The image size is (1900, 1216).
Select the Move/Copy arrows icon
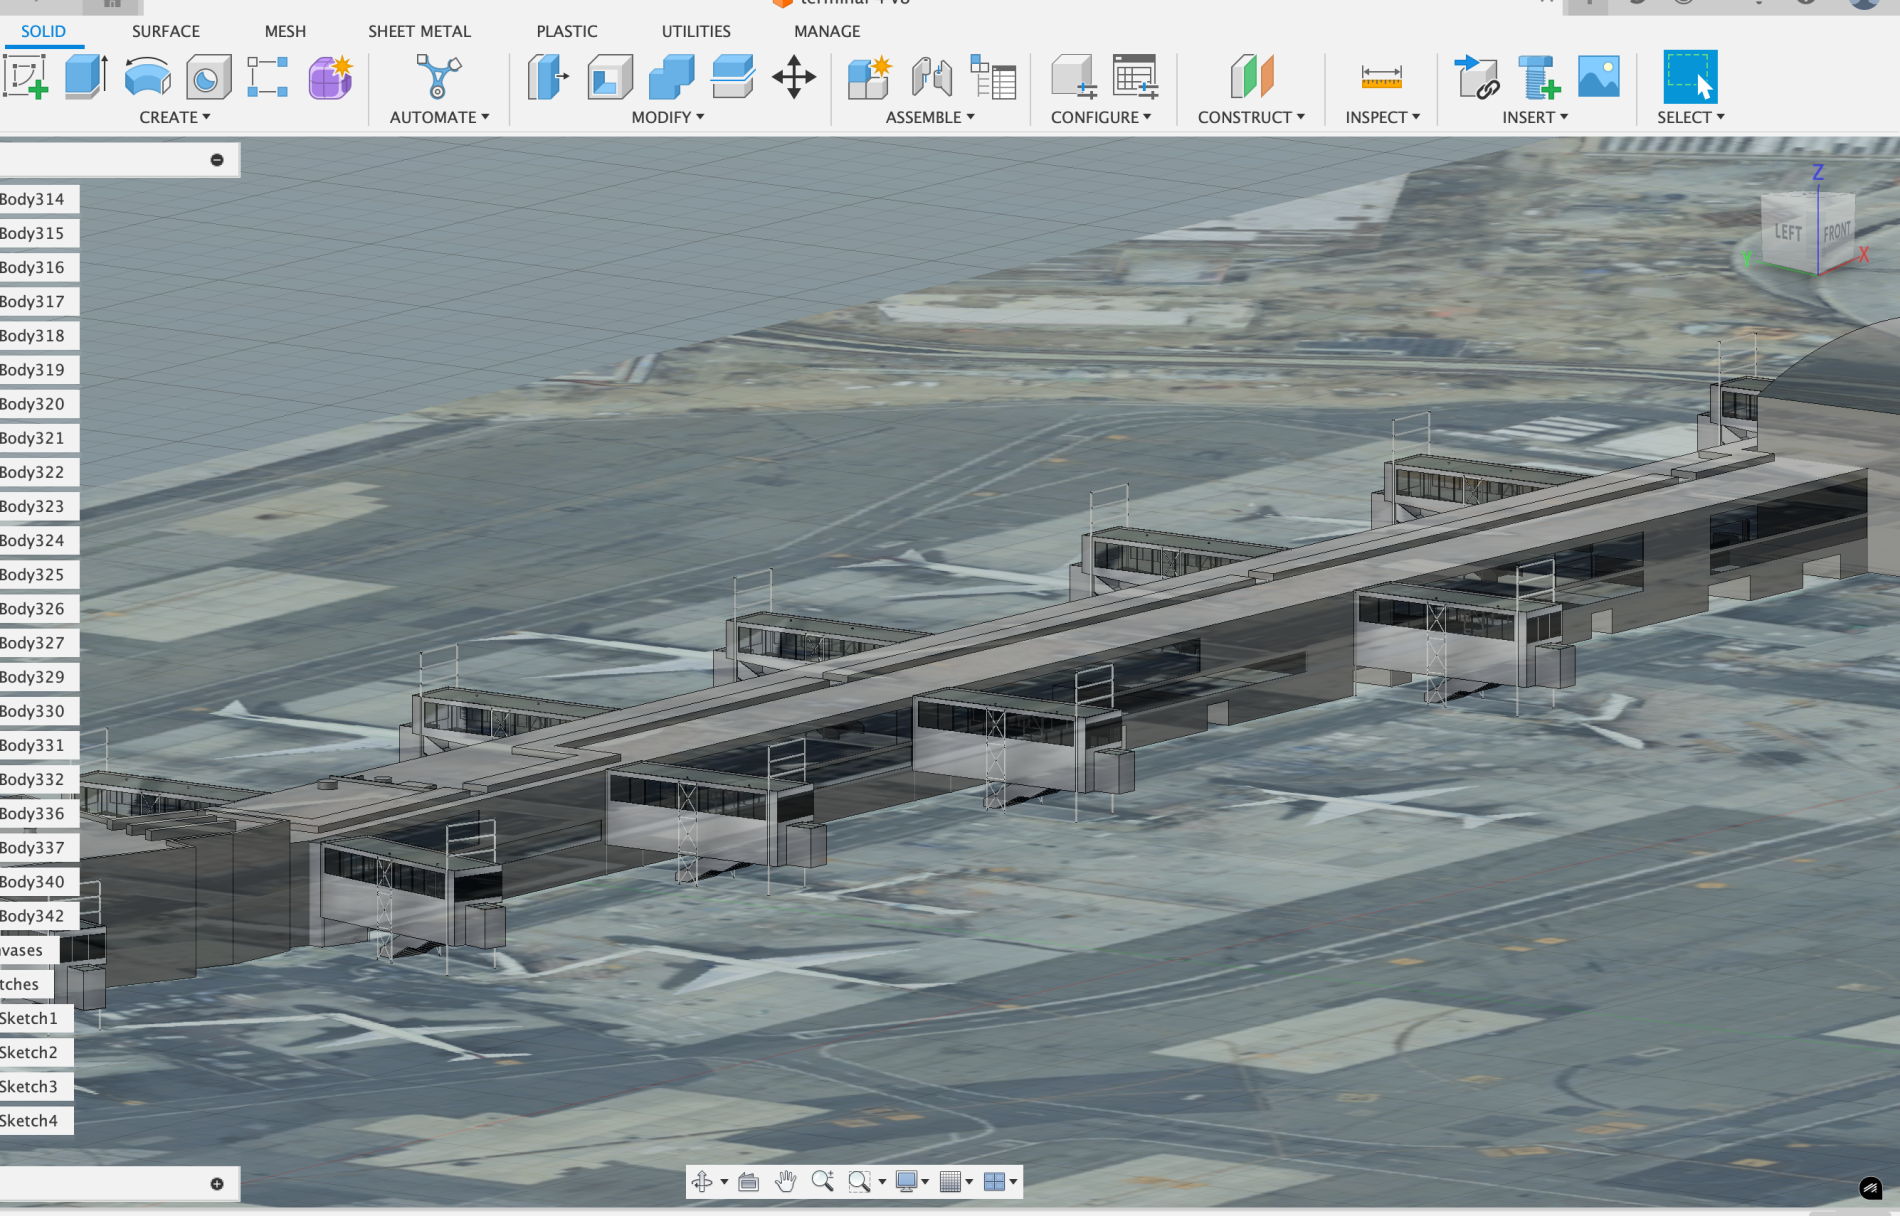[x=794, y=77]
